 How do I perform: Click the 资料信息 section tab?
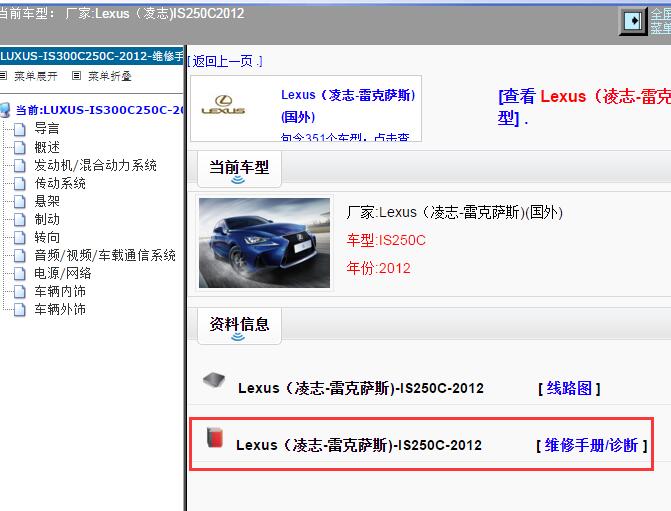pyautogui.click(x=239, y=326)
